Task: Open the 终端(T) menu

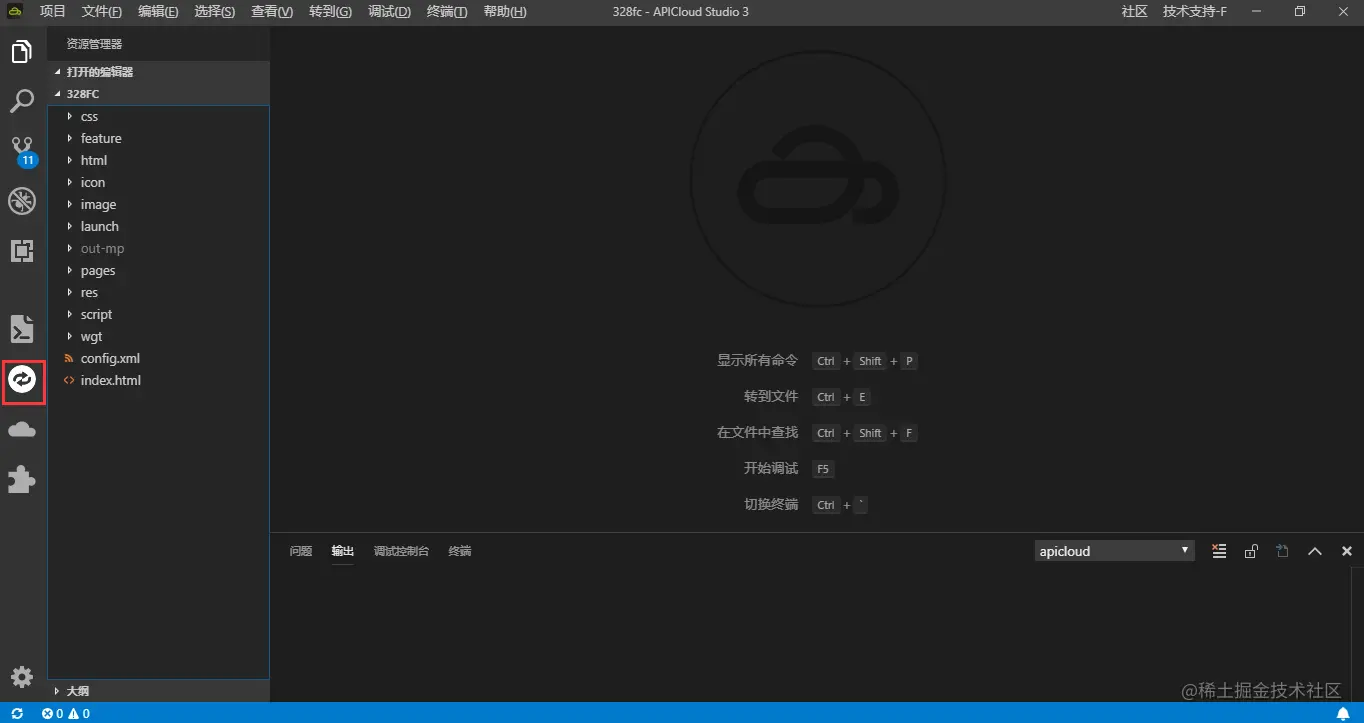Action: coord(447,11)
